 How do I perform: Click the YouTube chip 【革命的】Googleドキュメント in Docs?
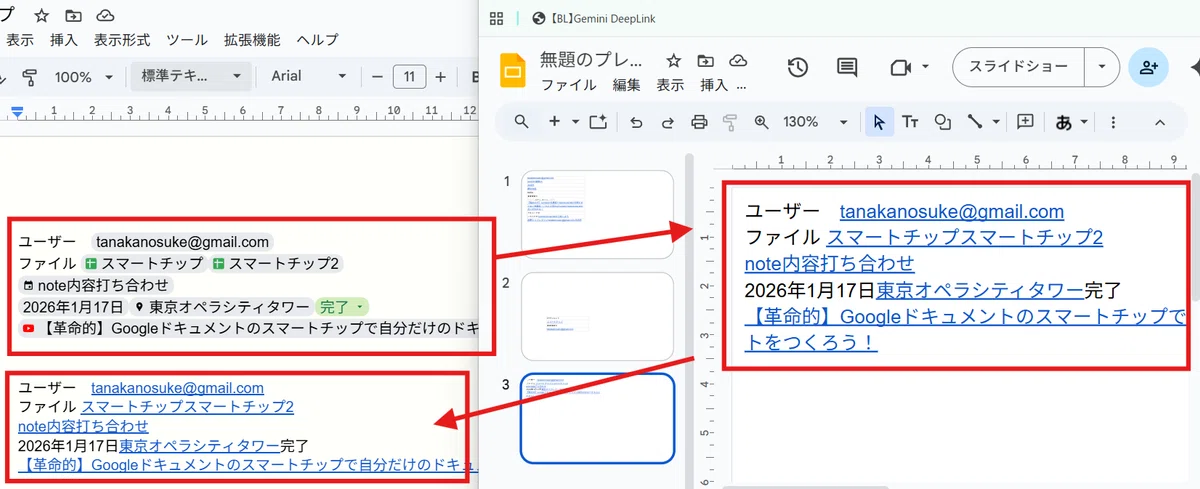[250, 328]
